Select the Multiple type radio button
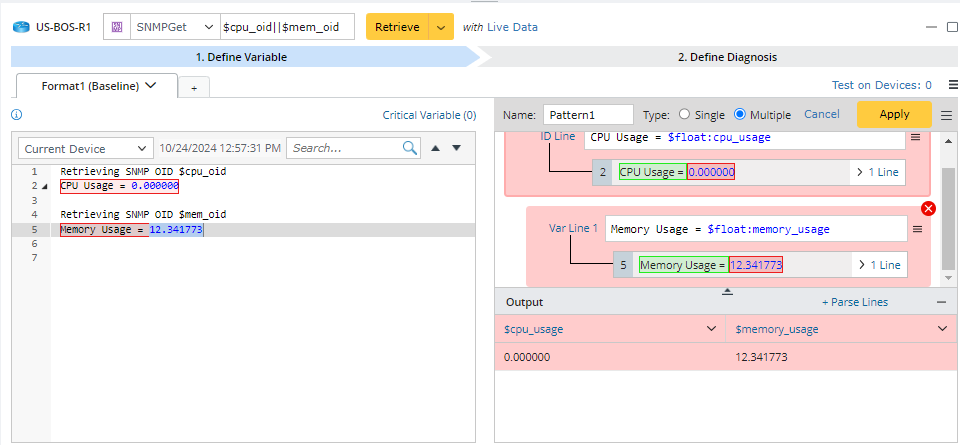Image resolution: width=960 pixels, height=445 pixels. tap(740, 115)
